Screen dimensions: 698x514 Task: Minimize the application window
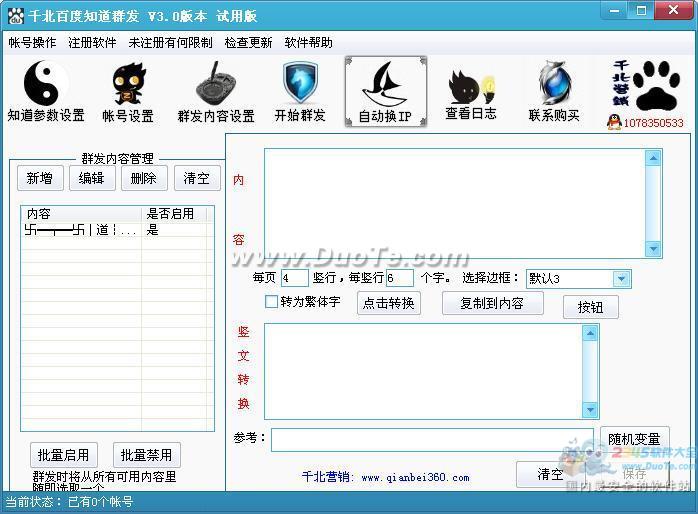click(615, 11)
